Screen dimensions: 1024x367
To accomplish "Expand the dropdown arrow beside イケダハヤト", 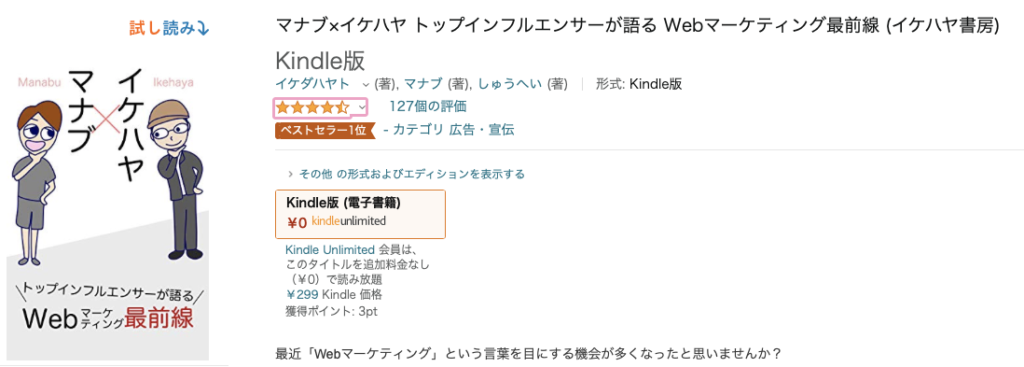I will click(x=366, y=84).
